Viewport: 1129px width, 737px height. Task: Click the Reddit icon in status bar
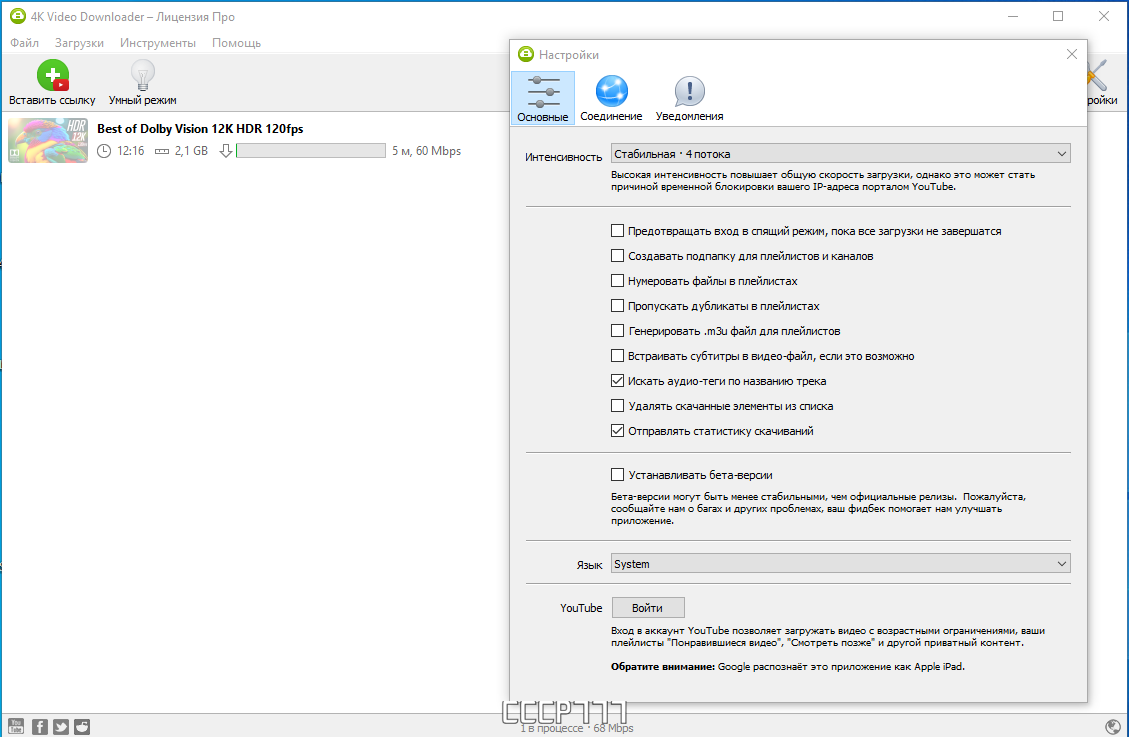[x=82, y=726]
